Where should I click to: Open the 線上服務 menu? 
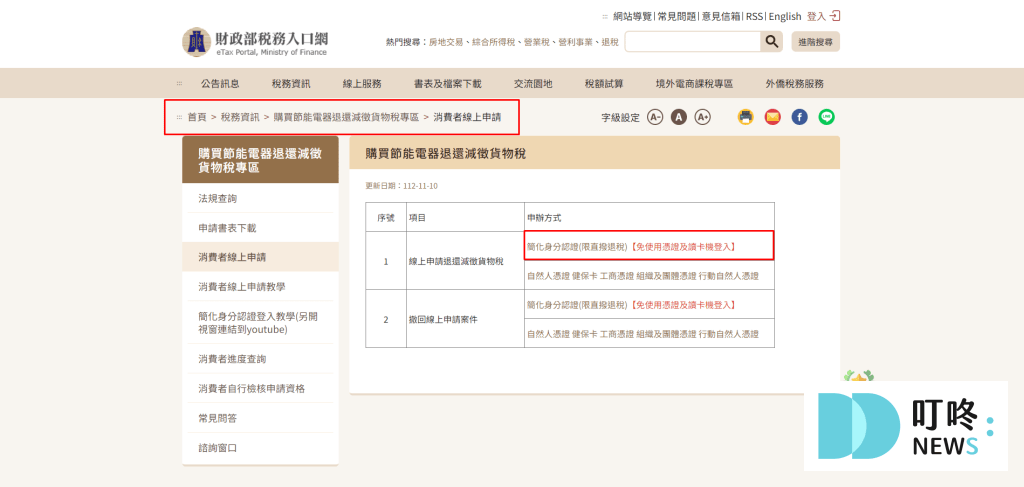click(362, 84)
